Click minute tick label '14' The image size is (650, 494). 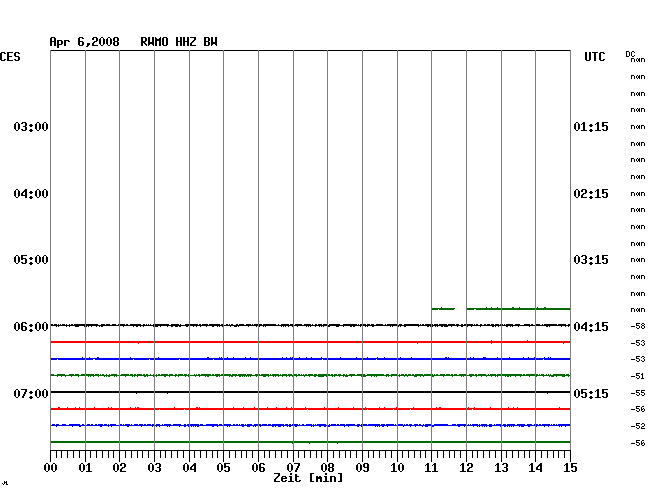pyautogui.click(x=536, y=468)
